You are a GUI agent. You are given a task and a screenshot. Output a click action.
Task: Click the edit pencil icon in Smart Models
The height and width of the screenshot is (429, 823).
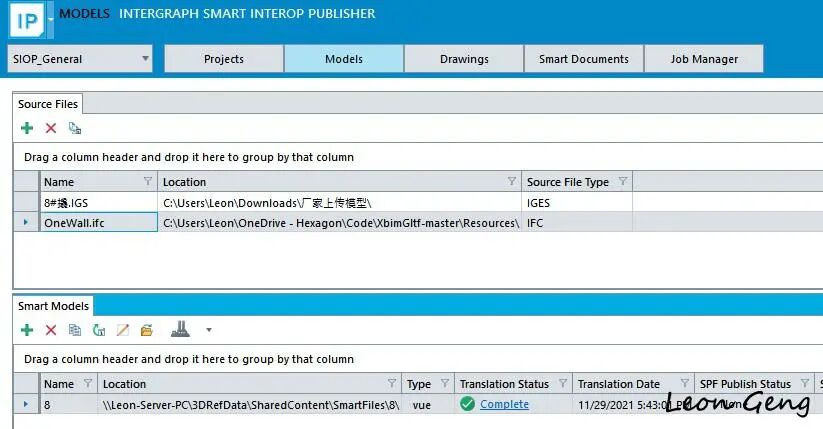point(123,330)
